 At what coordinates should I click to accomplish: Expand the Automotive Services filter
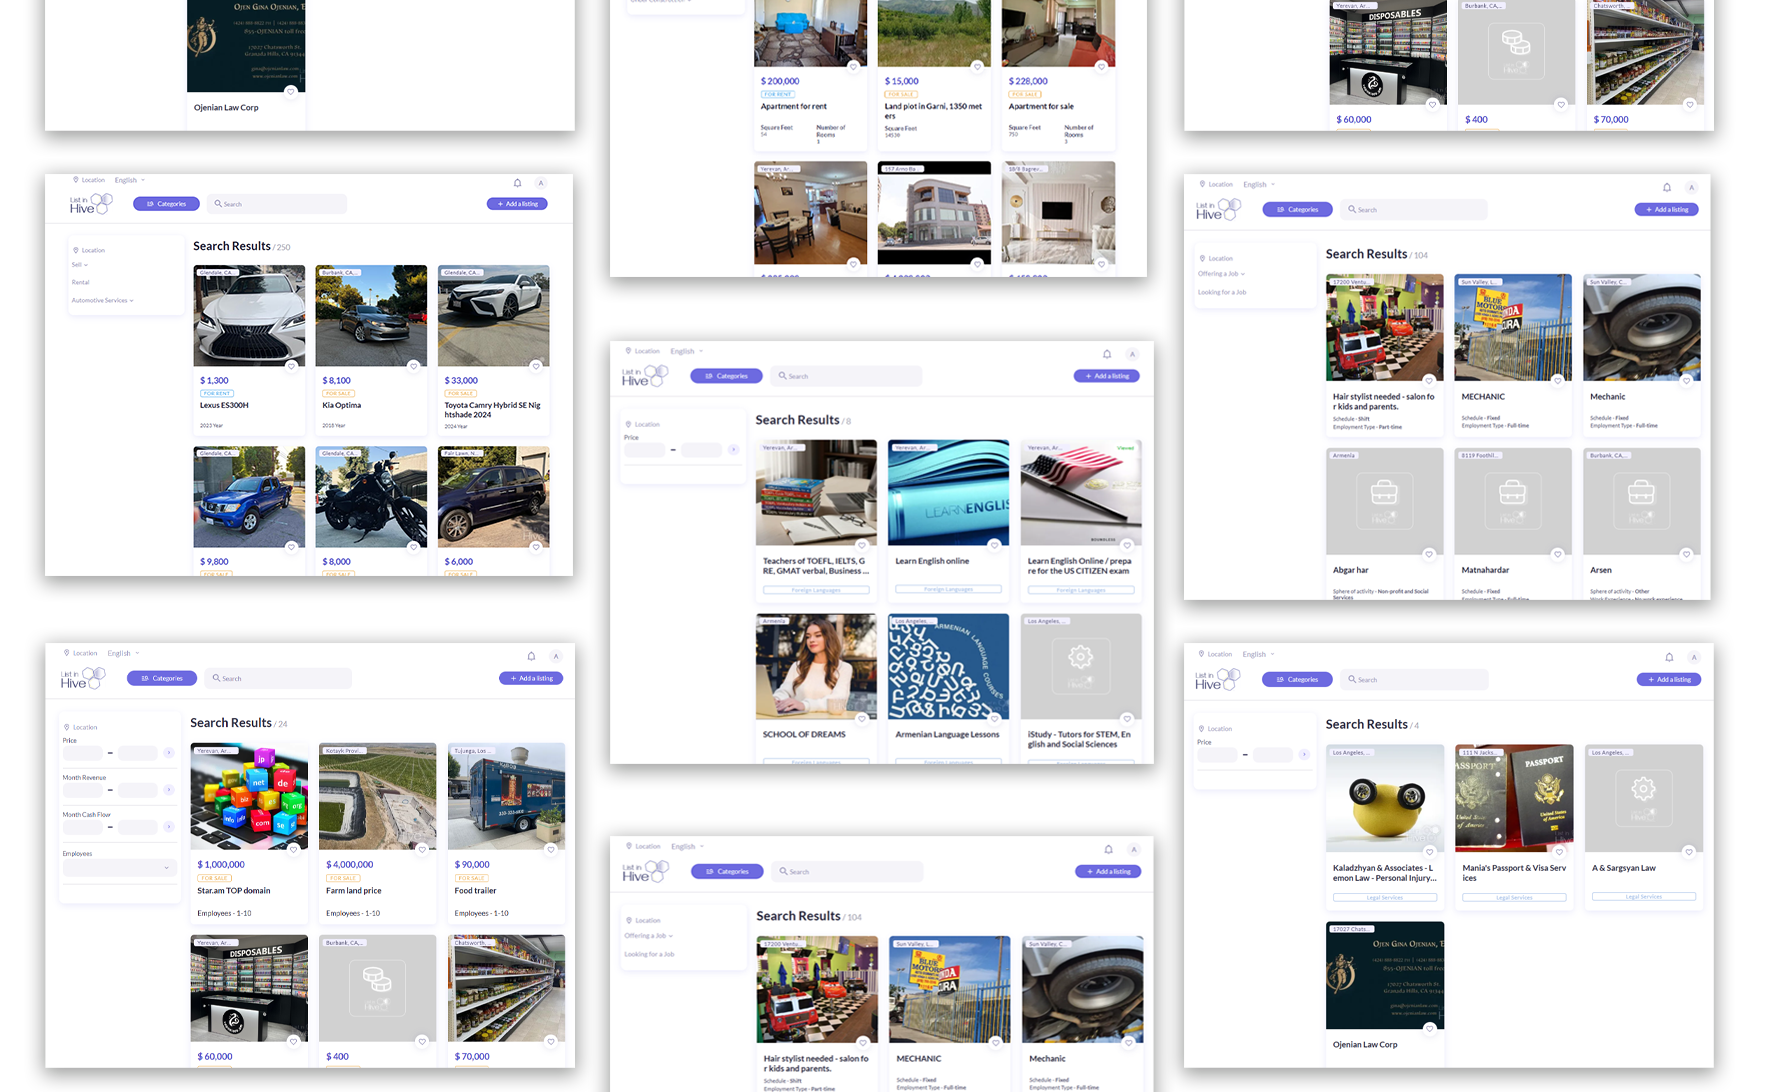[x=102, y=300]
